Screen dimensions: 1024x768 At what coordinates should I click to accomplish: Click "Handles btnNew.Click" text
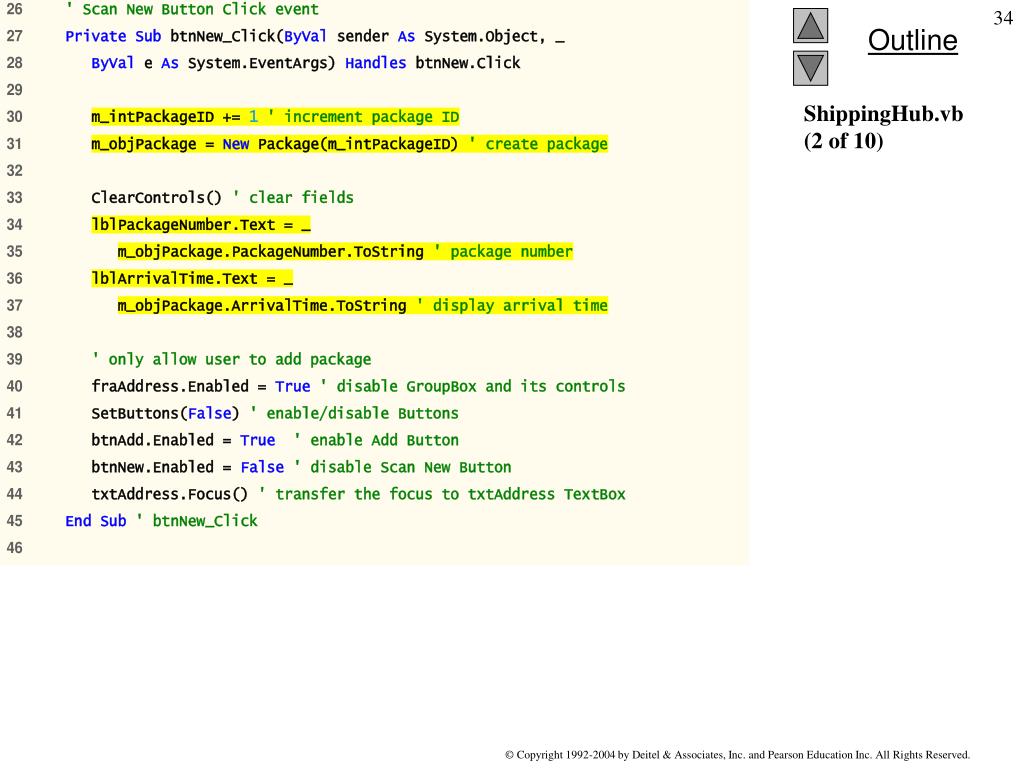tap(432, 63)
